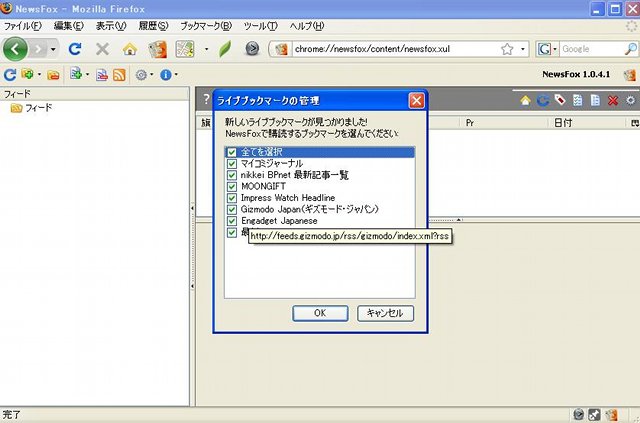
Task: Delete articles with the red X icon
Action: pyautogui.click(x=613, y=100)
